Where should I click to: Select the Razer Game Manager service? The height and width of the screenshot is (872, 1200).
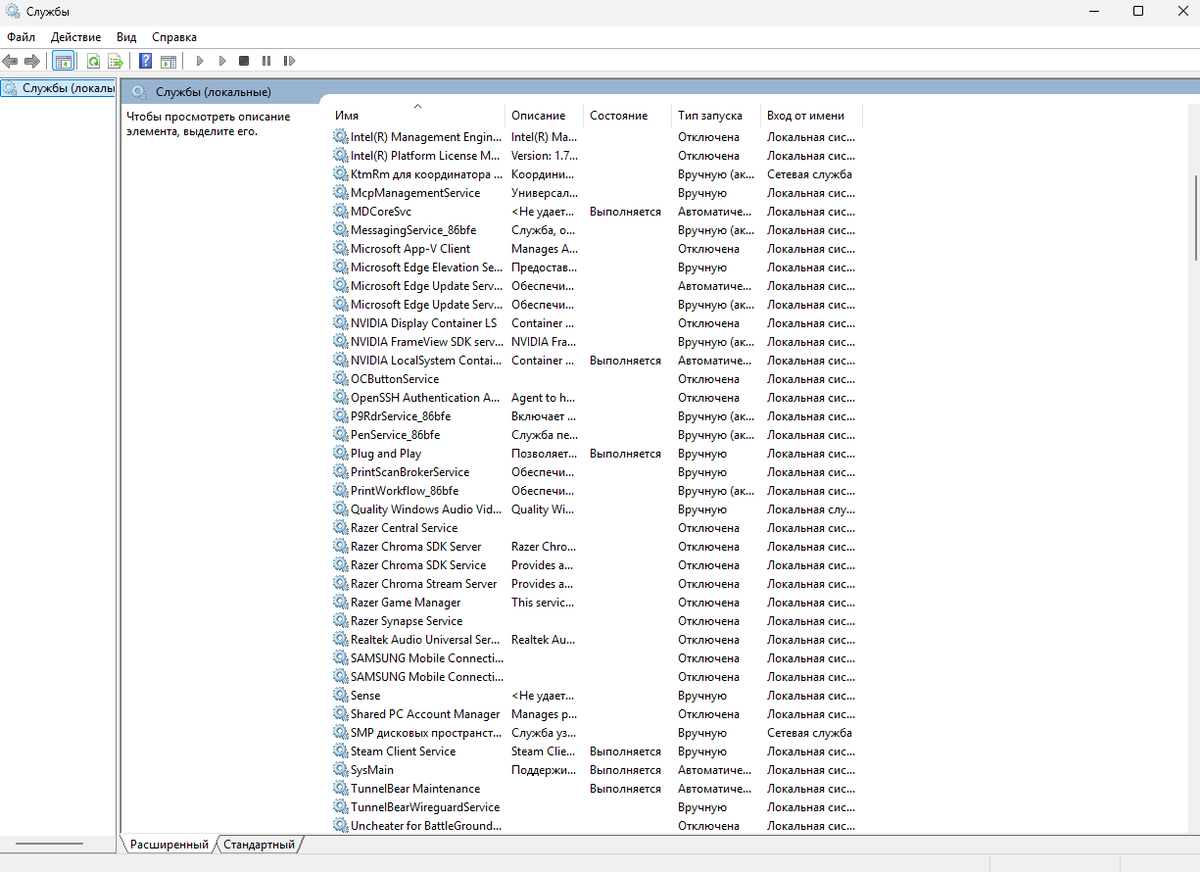(x=596, y=602)
